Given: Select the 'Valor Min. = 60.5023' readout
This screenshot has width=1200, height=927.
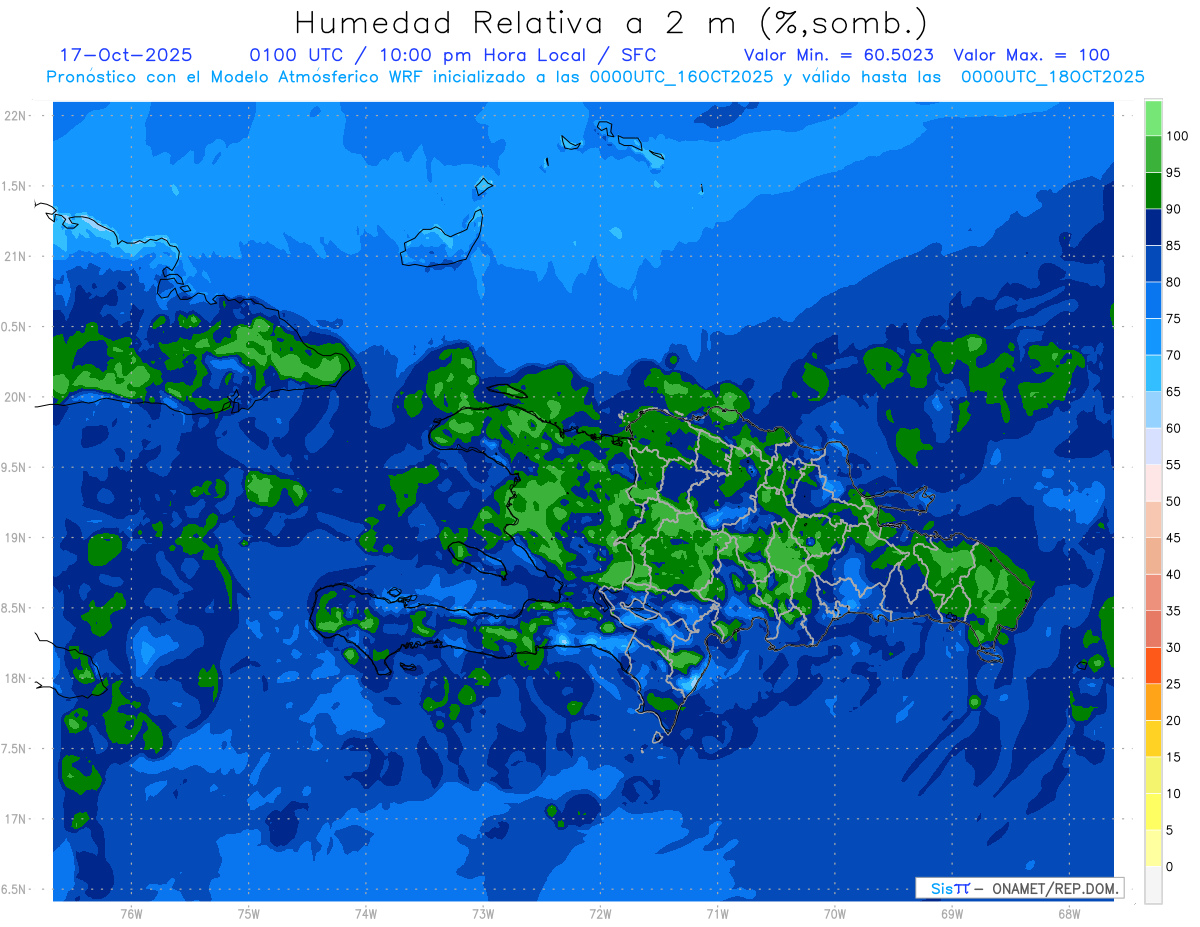Looking at the screenshot, I should click(x=839, y=55).
